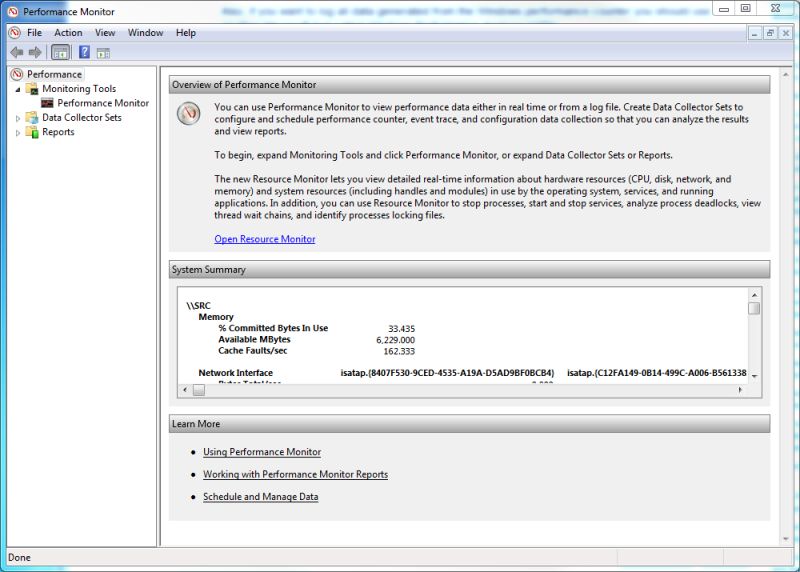Minimize the Performance Monitor main window
This screenshot has height=572, width=800.
(x=723, y=9)
